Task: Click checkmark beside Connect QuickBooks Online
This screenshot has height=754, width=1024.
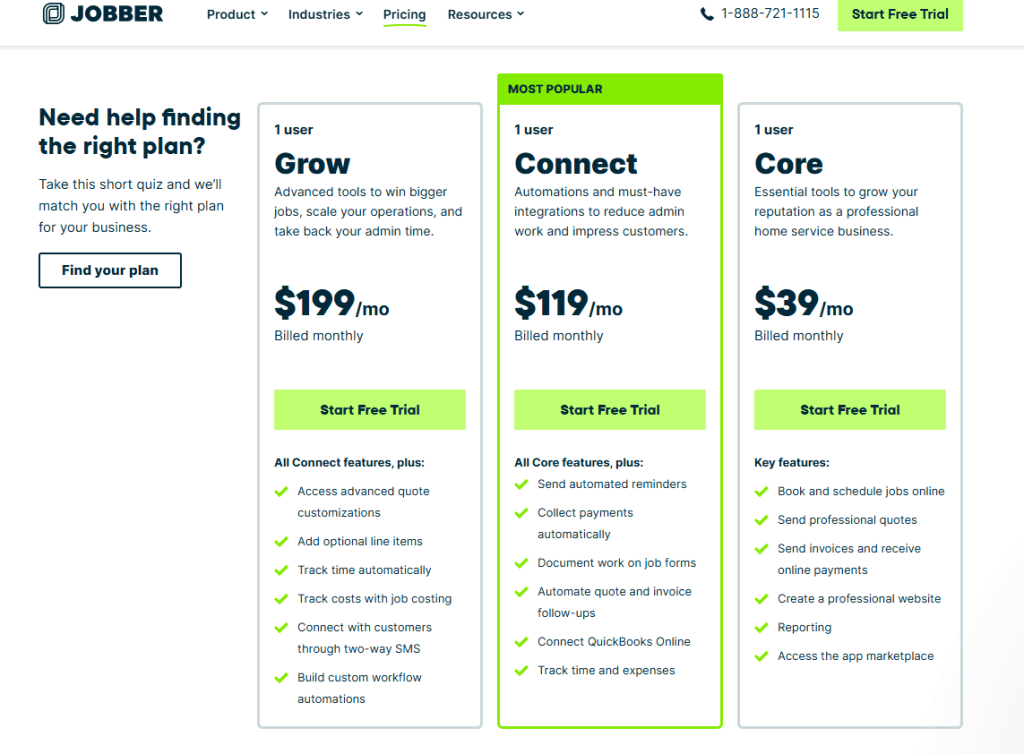Action: [521, 642]
